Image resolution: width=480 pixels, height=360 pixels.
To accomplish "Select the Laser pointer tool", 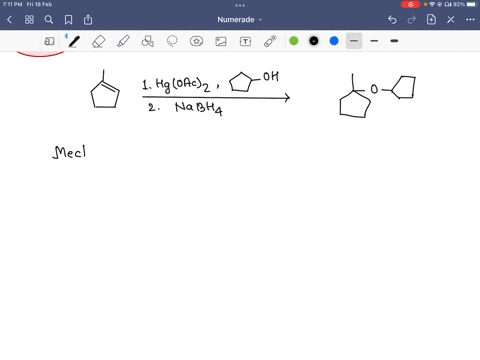I will tap(270, 41).
